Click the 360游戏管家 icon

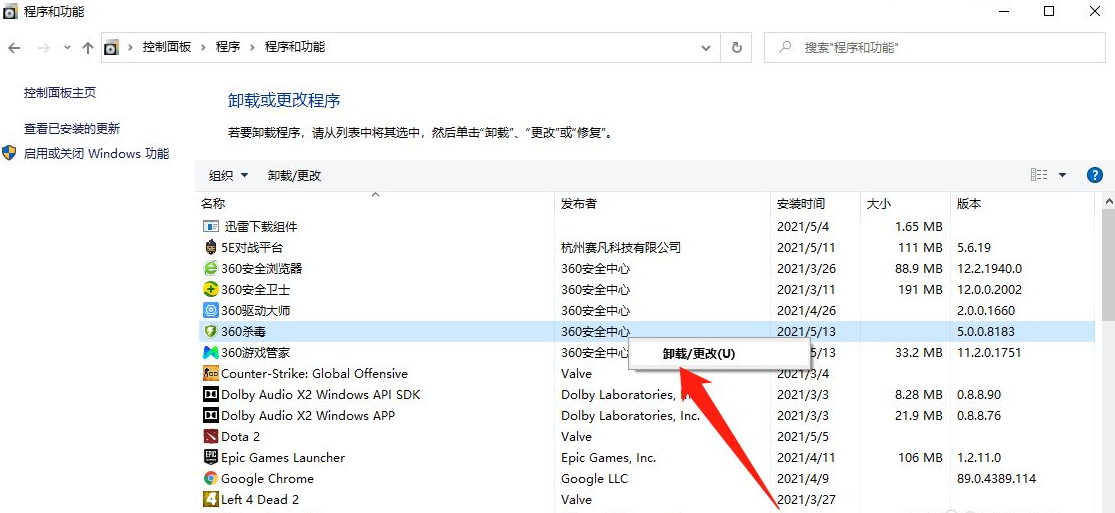point(210,352)
